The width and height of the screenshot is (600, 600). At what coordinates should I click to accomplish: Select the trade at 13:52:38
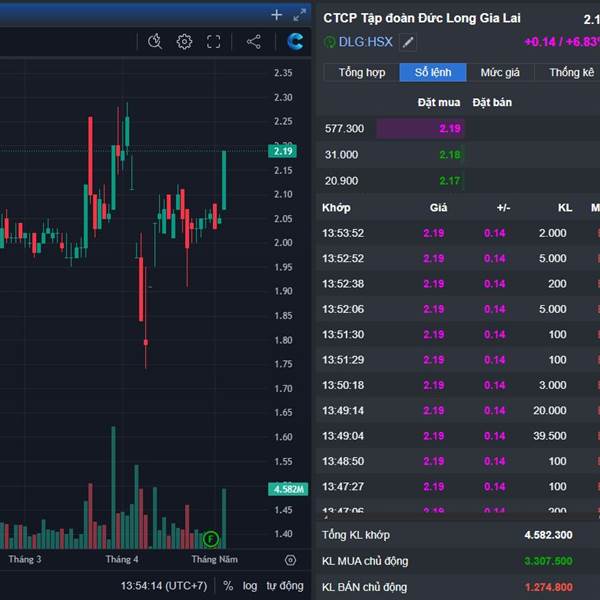point(458,284)
